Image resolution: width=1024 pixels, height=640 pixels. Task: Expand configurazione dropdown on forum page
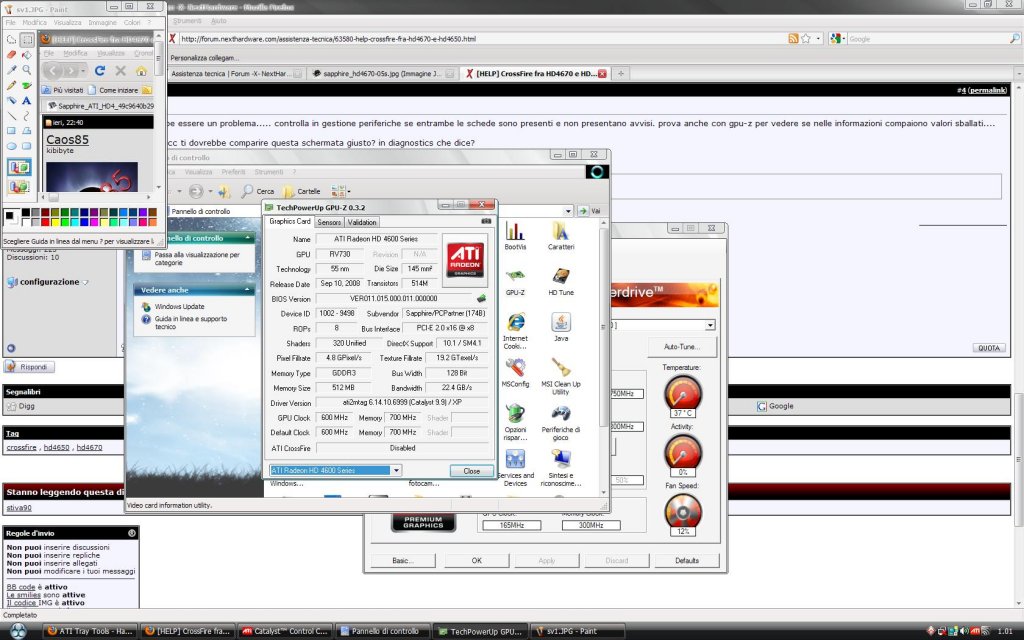[x=85, y=283]
